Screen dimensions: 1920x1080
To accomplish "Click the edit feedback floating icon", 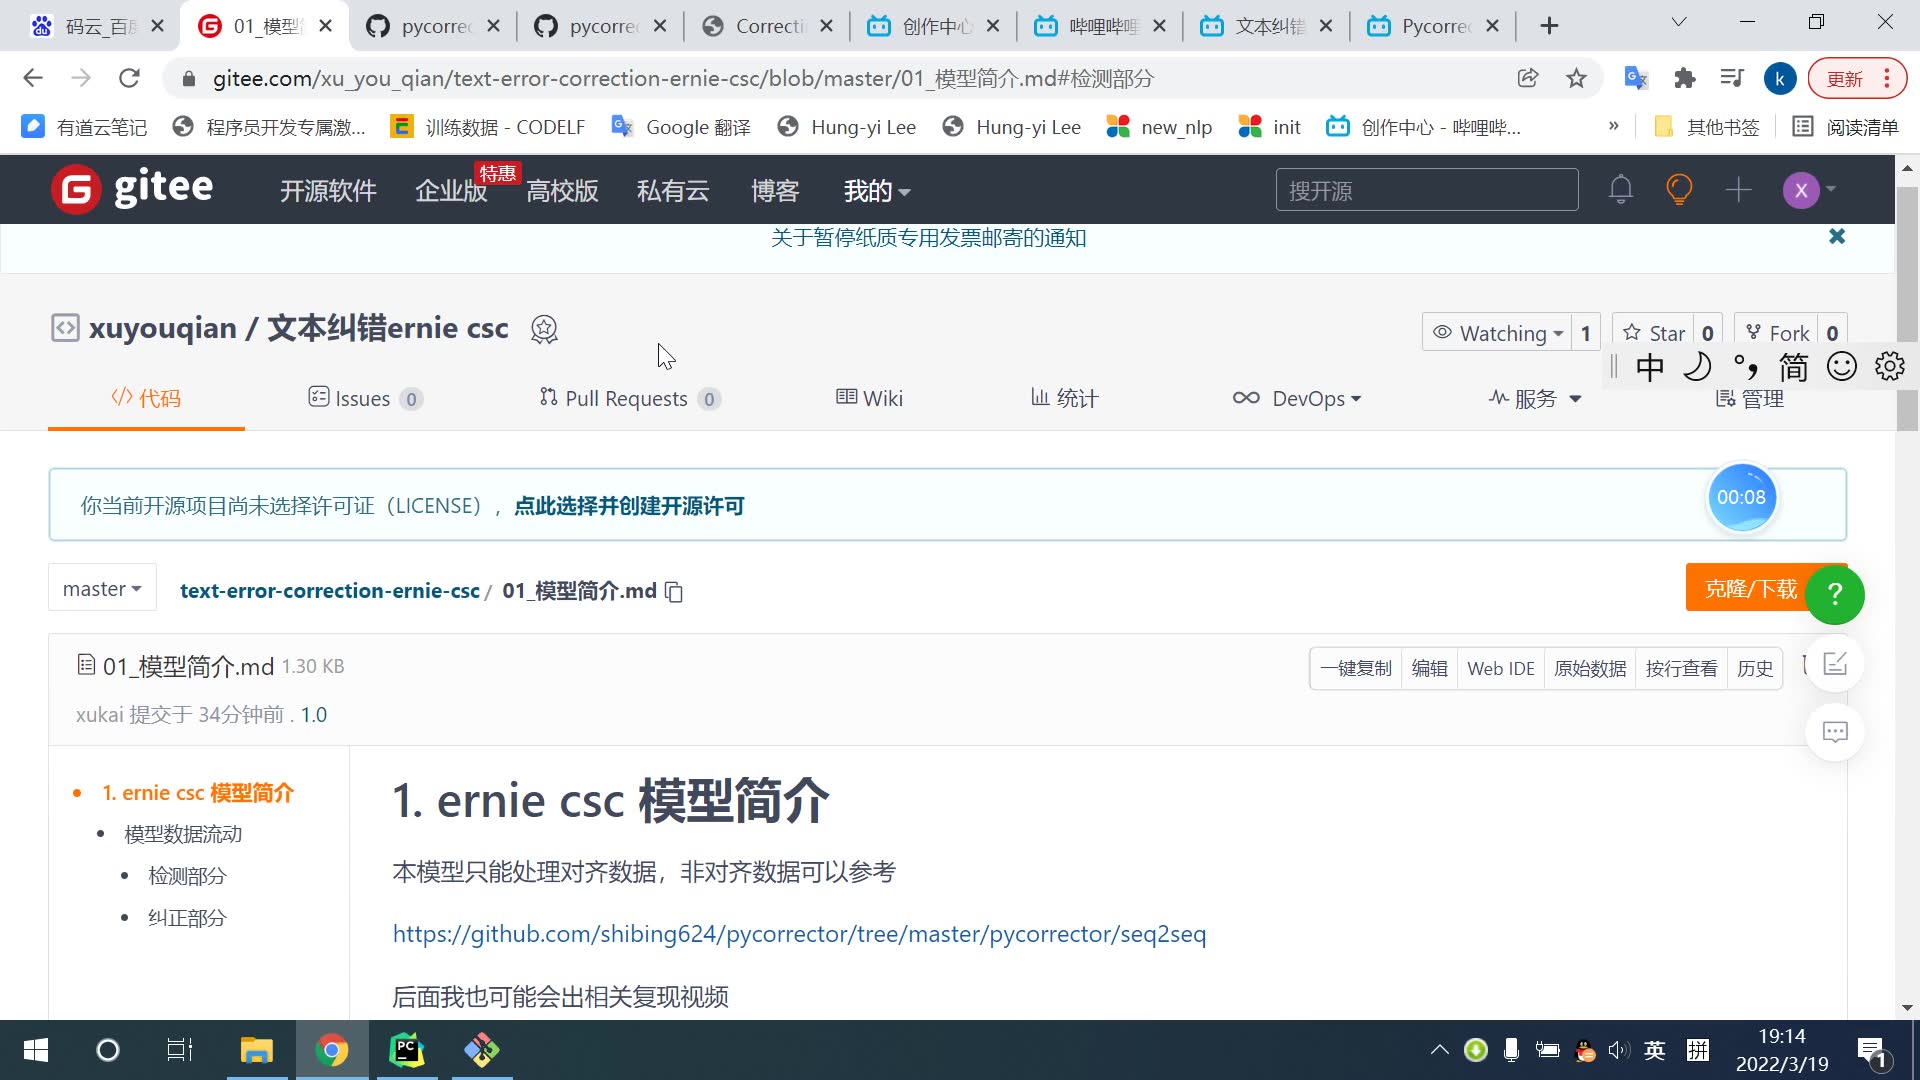I will click(x=1835, y=664).
